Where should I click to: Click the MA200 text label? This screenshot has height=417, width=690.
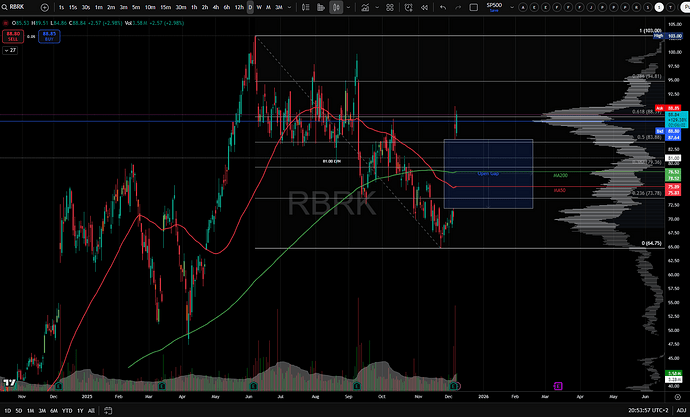pyautogui.click(x=560, y=176)
